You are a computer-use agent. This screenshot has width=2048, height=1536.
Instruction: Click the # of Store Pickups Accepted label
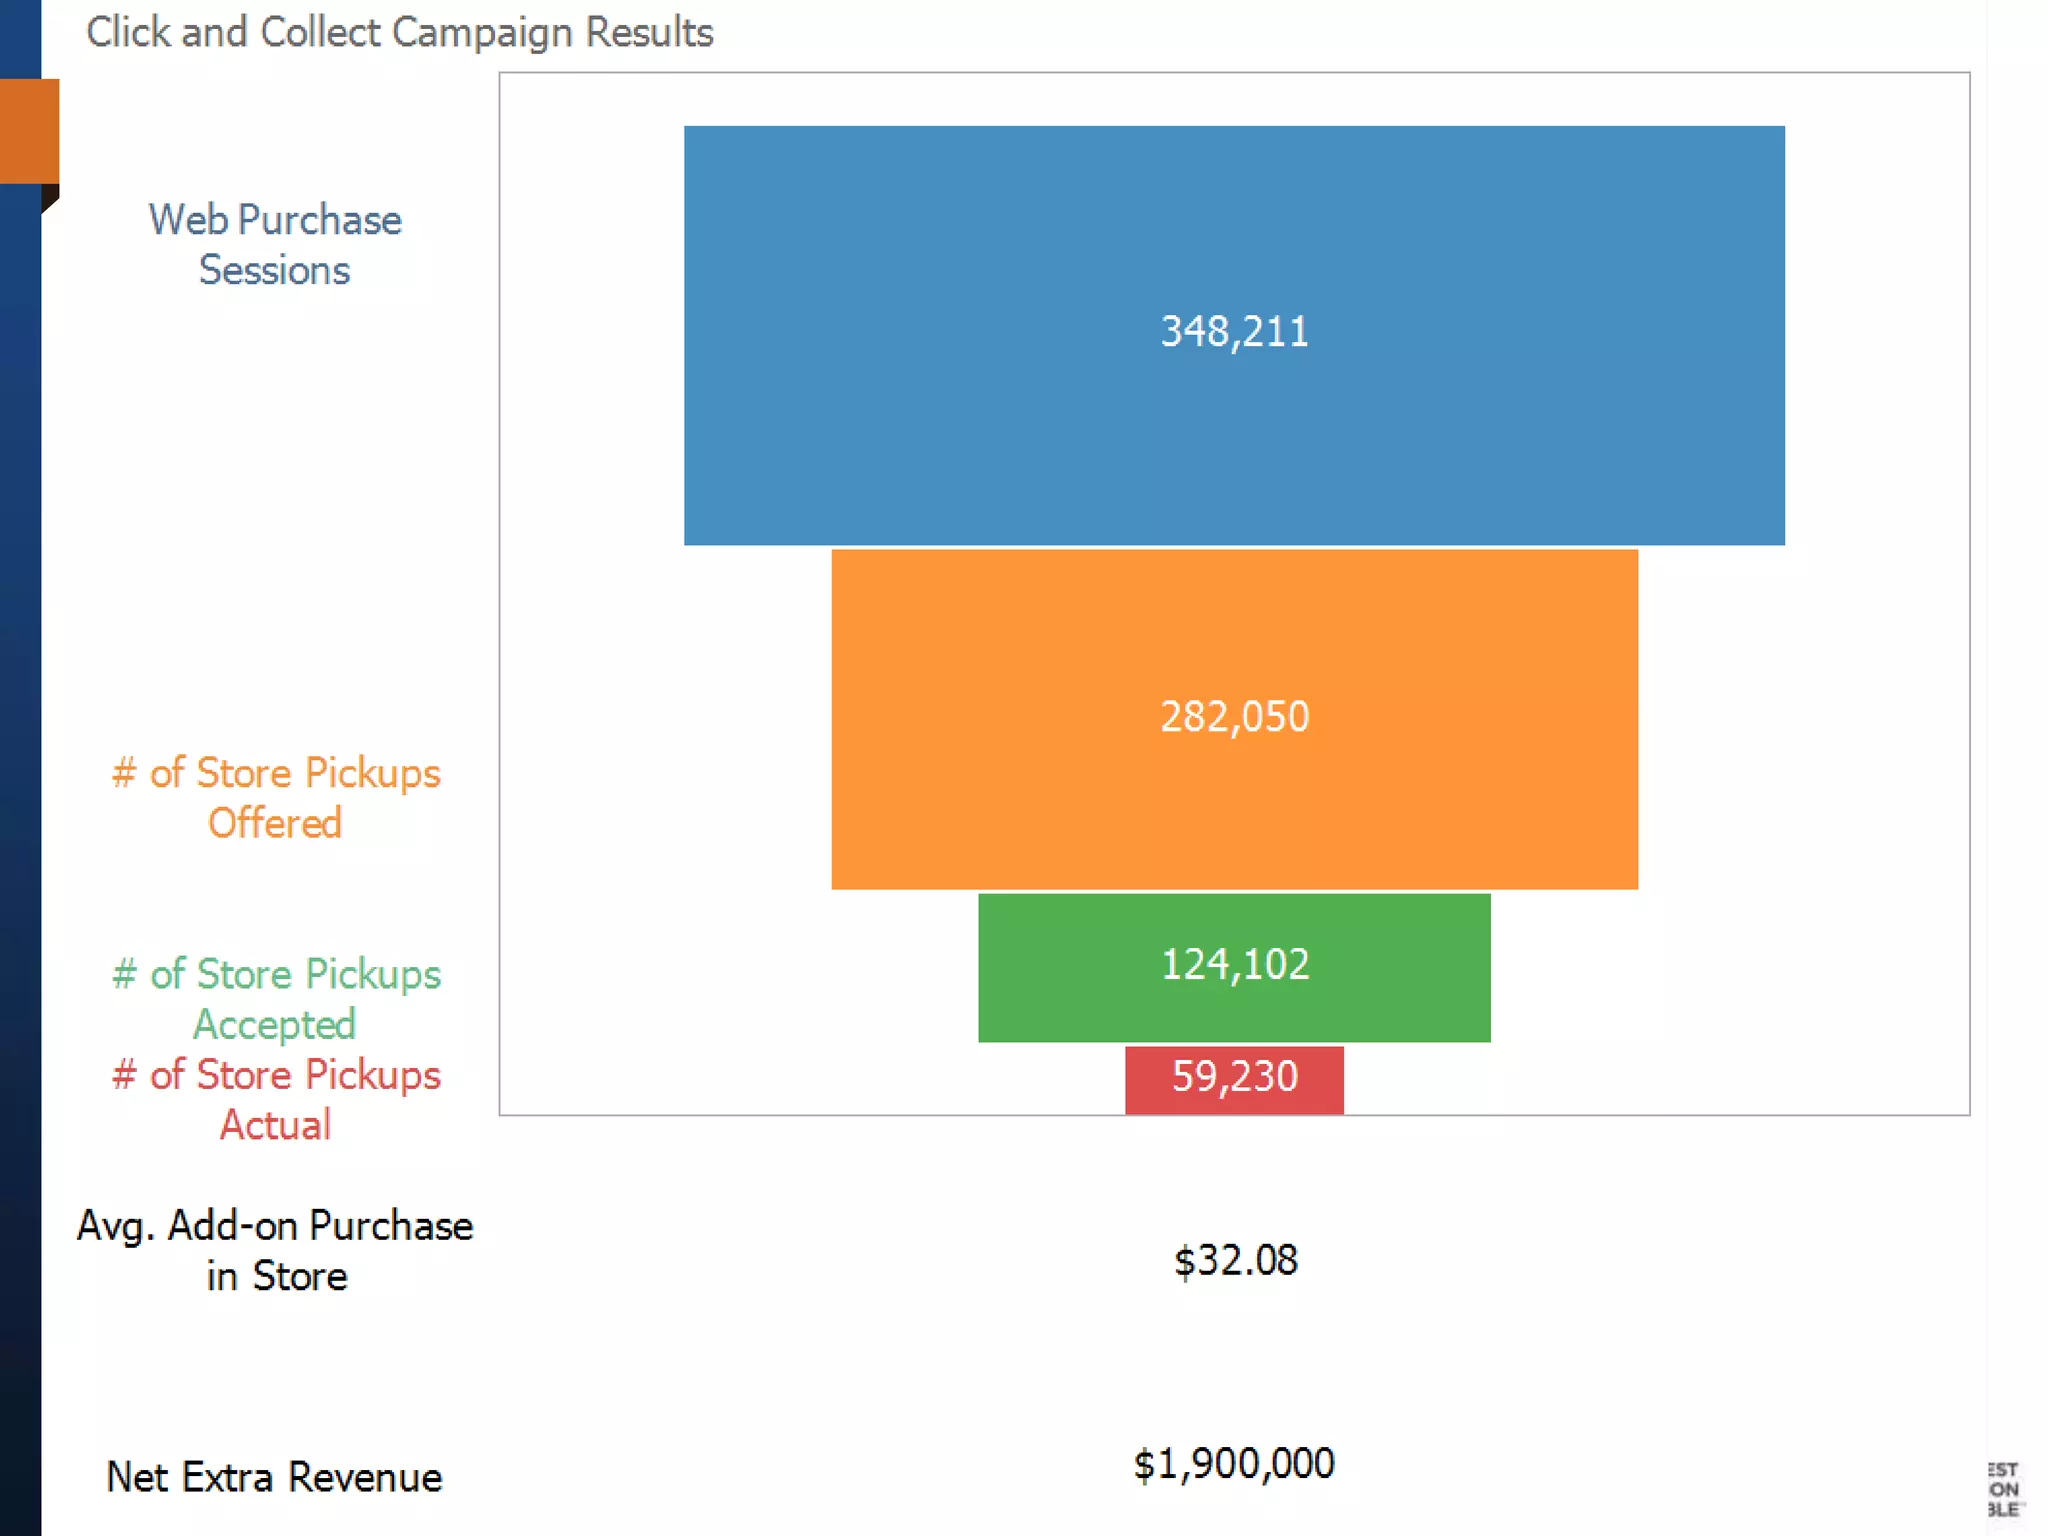tap(275, 998)
